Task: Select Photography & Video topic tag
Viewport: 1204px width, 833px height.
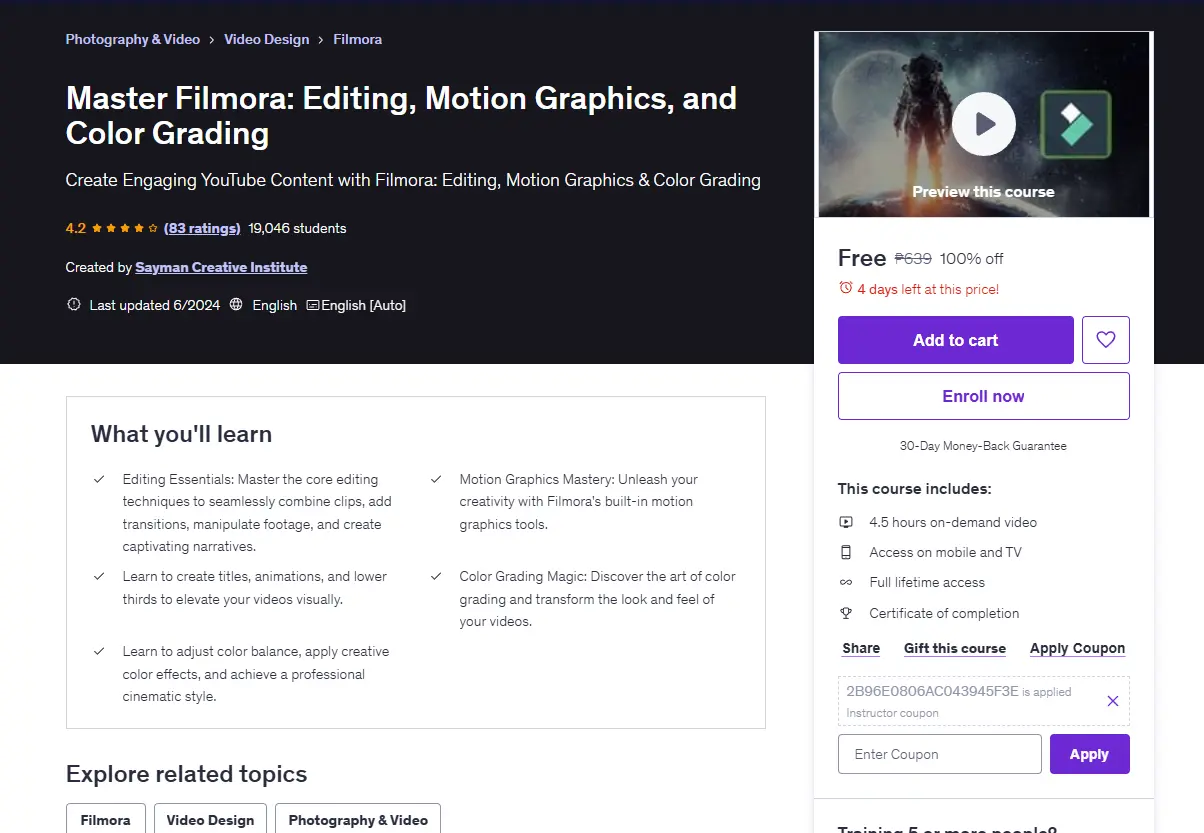Action: [358, 819]
